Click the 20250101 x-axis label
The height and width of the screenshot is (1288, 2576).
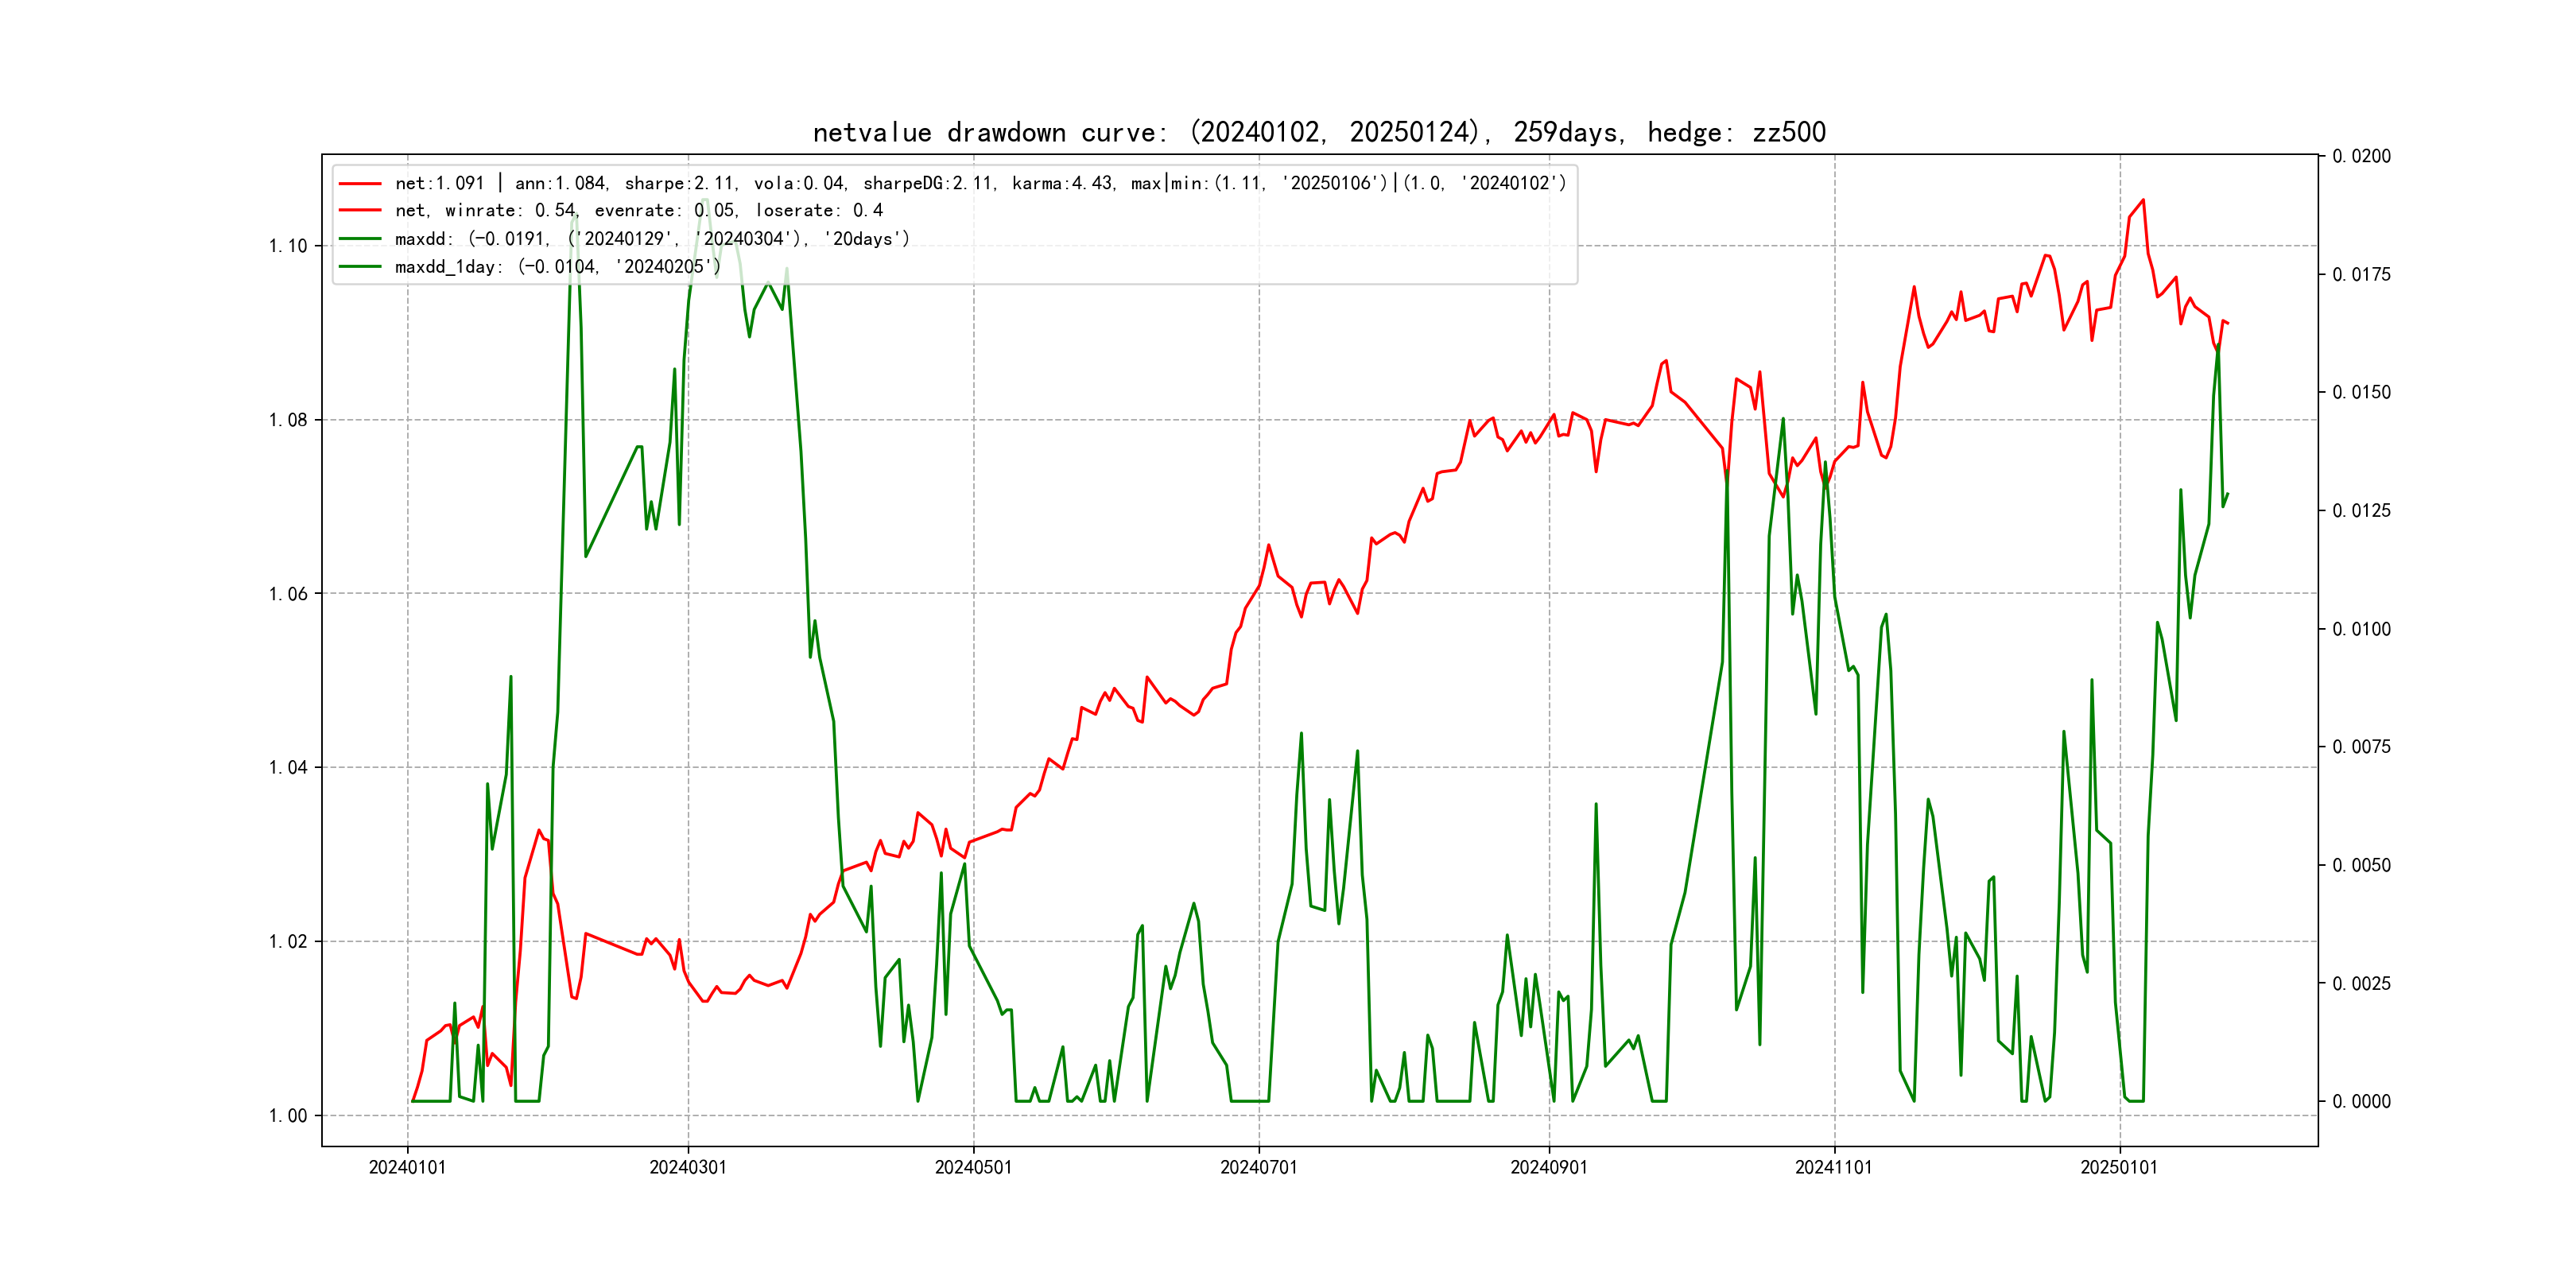click(2119, 1167)
